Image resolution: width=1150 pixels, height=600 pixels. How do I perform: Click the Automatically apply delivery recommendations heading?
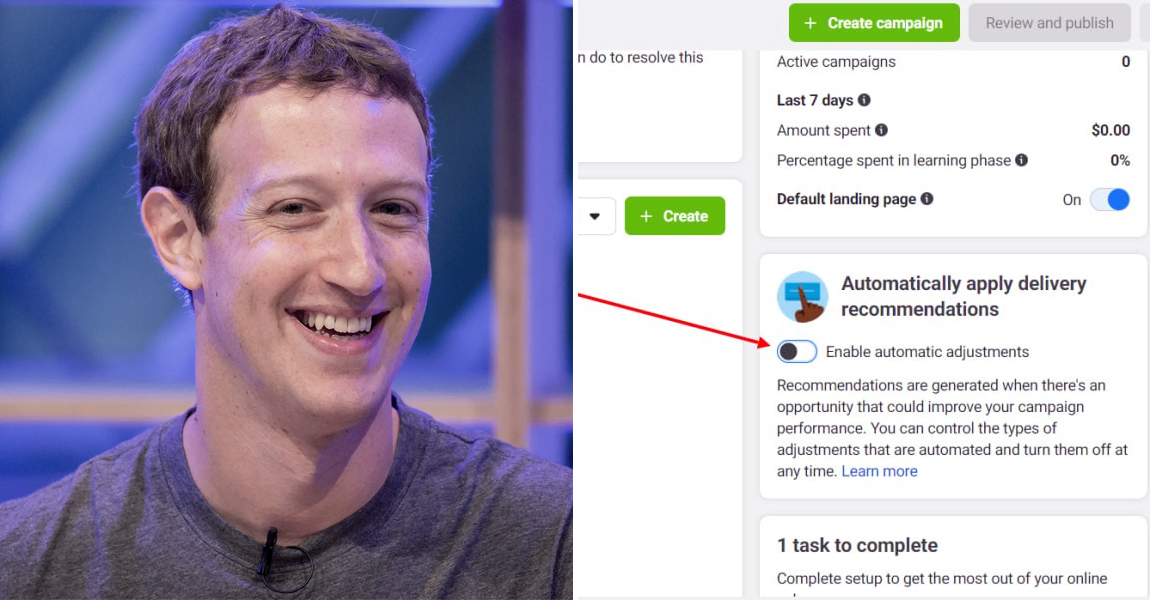click(x=964, y=296)
